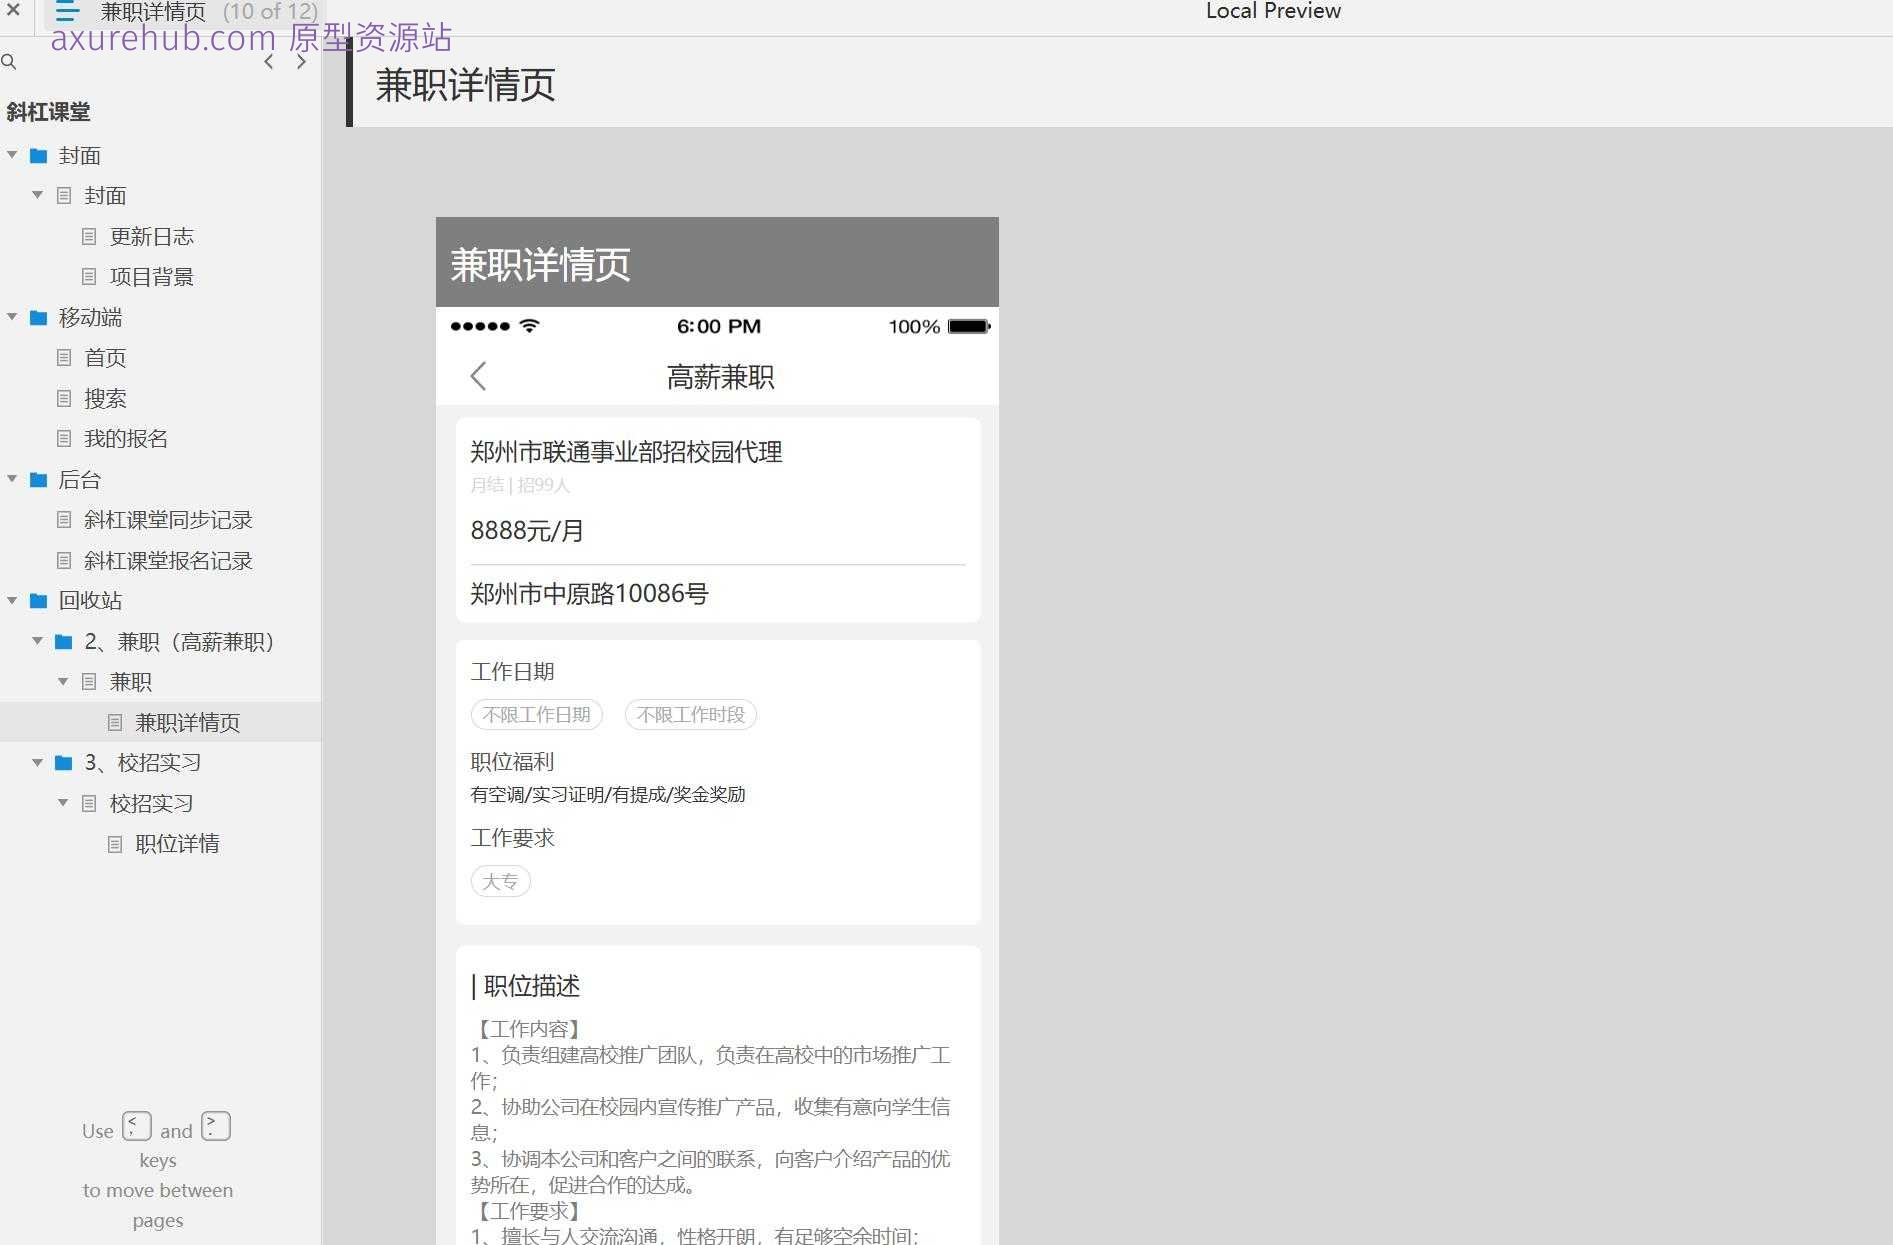Viewport: 1893px width, 1245px height.
Task: Toggle the 大专 requirement chip
Action: pos(500,881)
